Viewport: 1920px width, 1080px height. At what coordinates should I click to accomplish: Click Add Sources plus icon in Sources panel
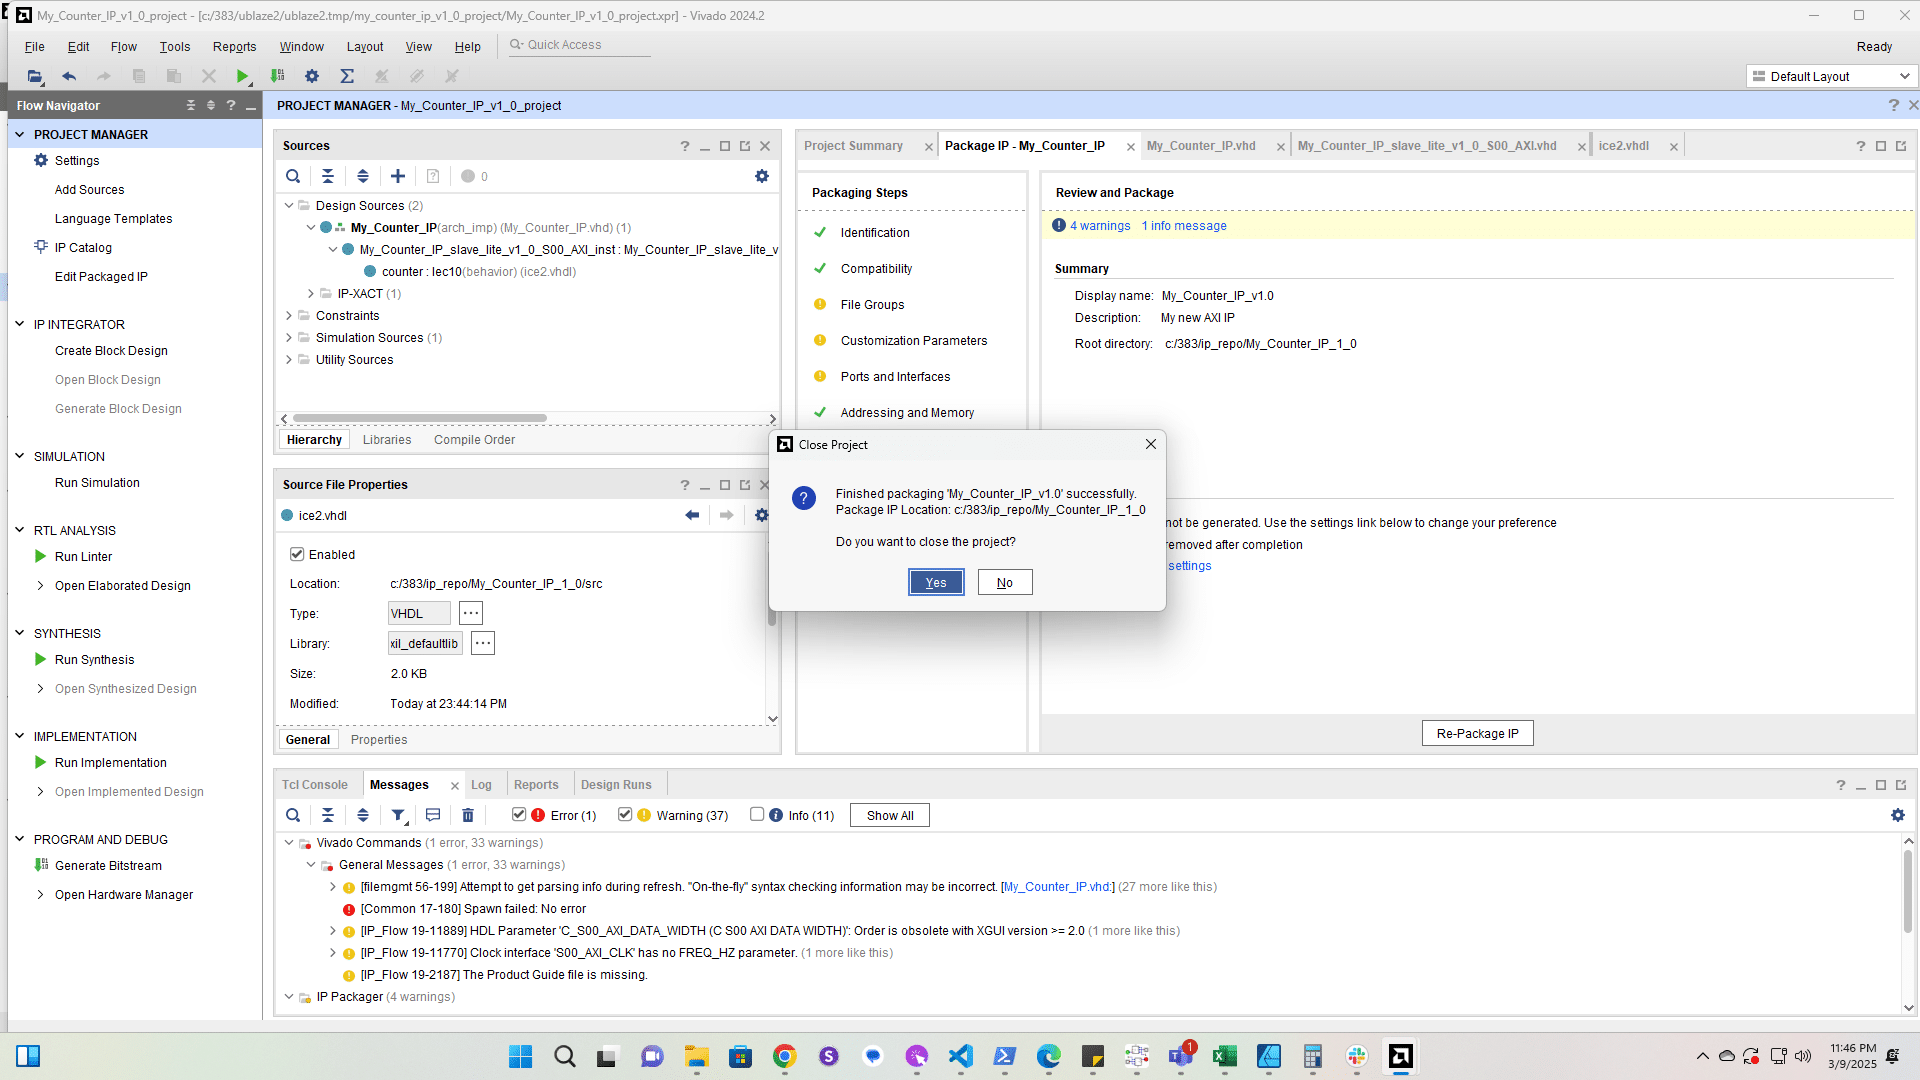coord(398,176)
